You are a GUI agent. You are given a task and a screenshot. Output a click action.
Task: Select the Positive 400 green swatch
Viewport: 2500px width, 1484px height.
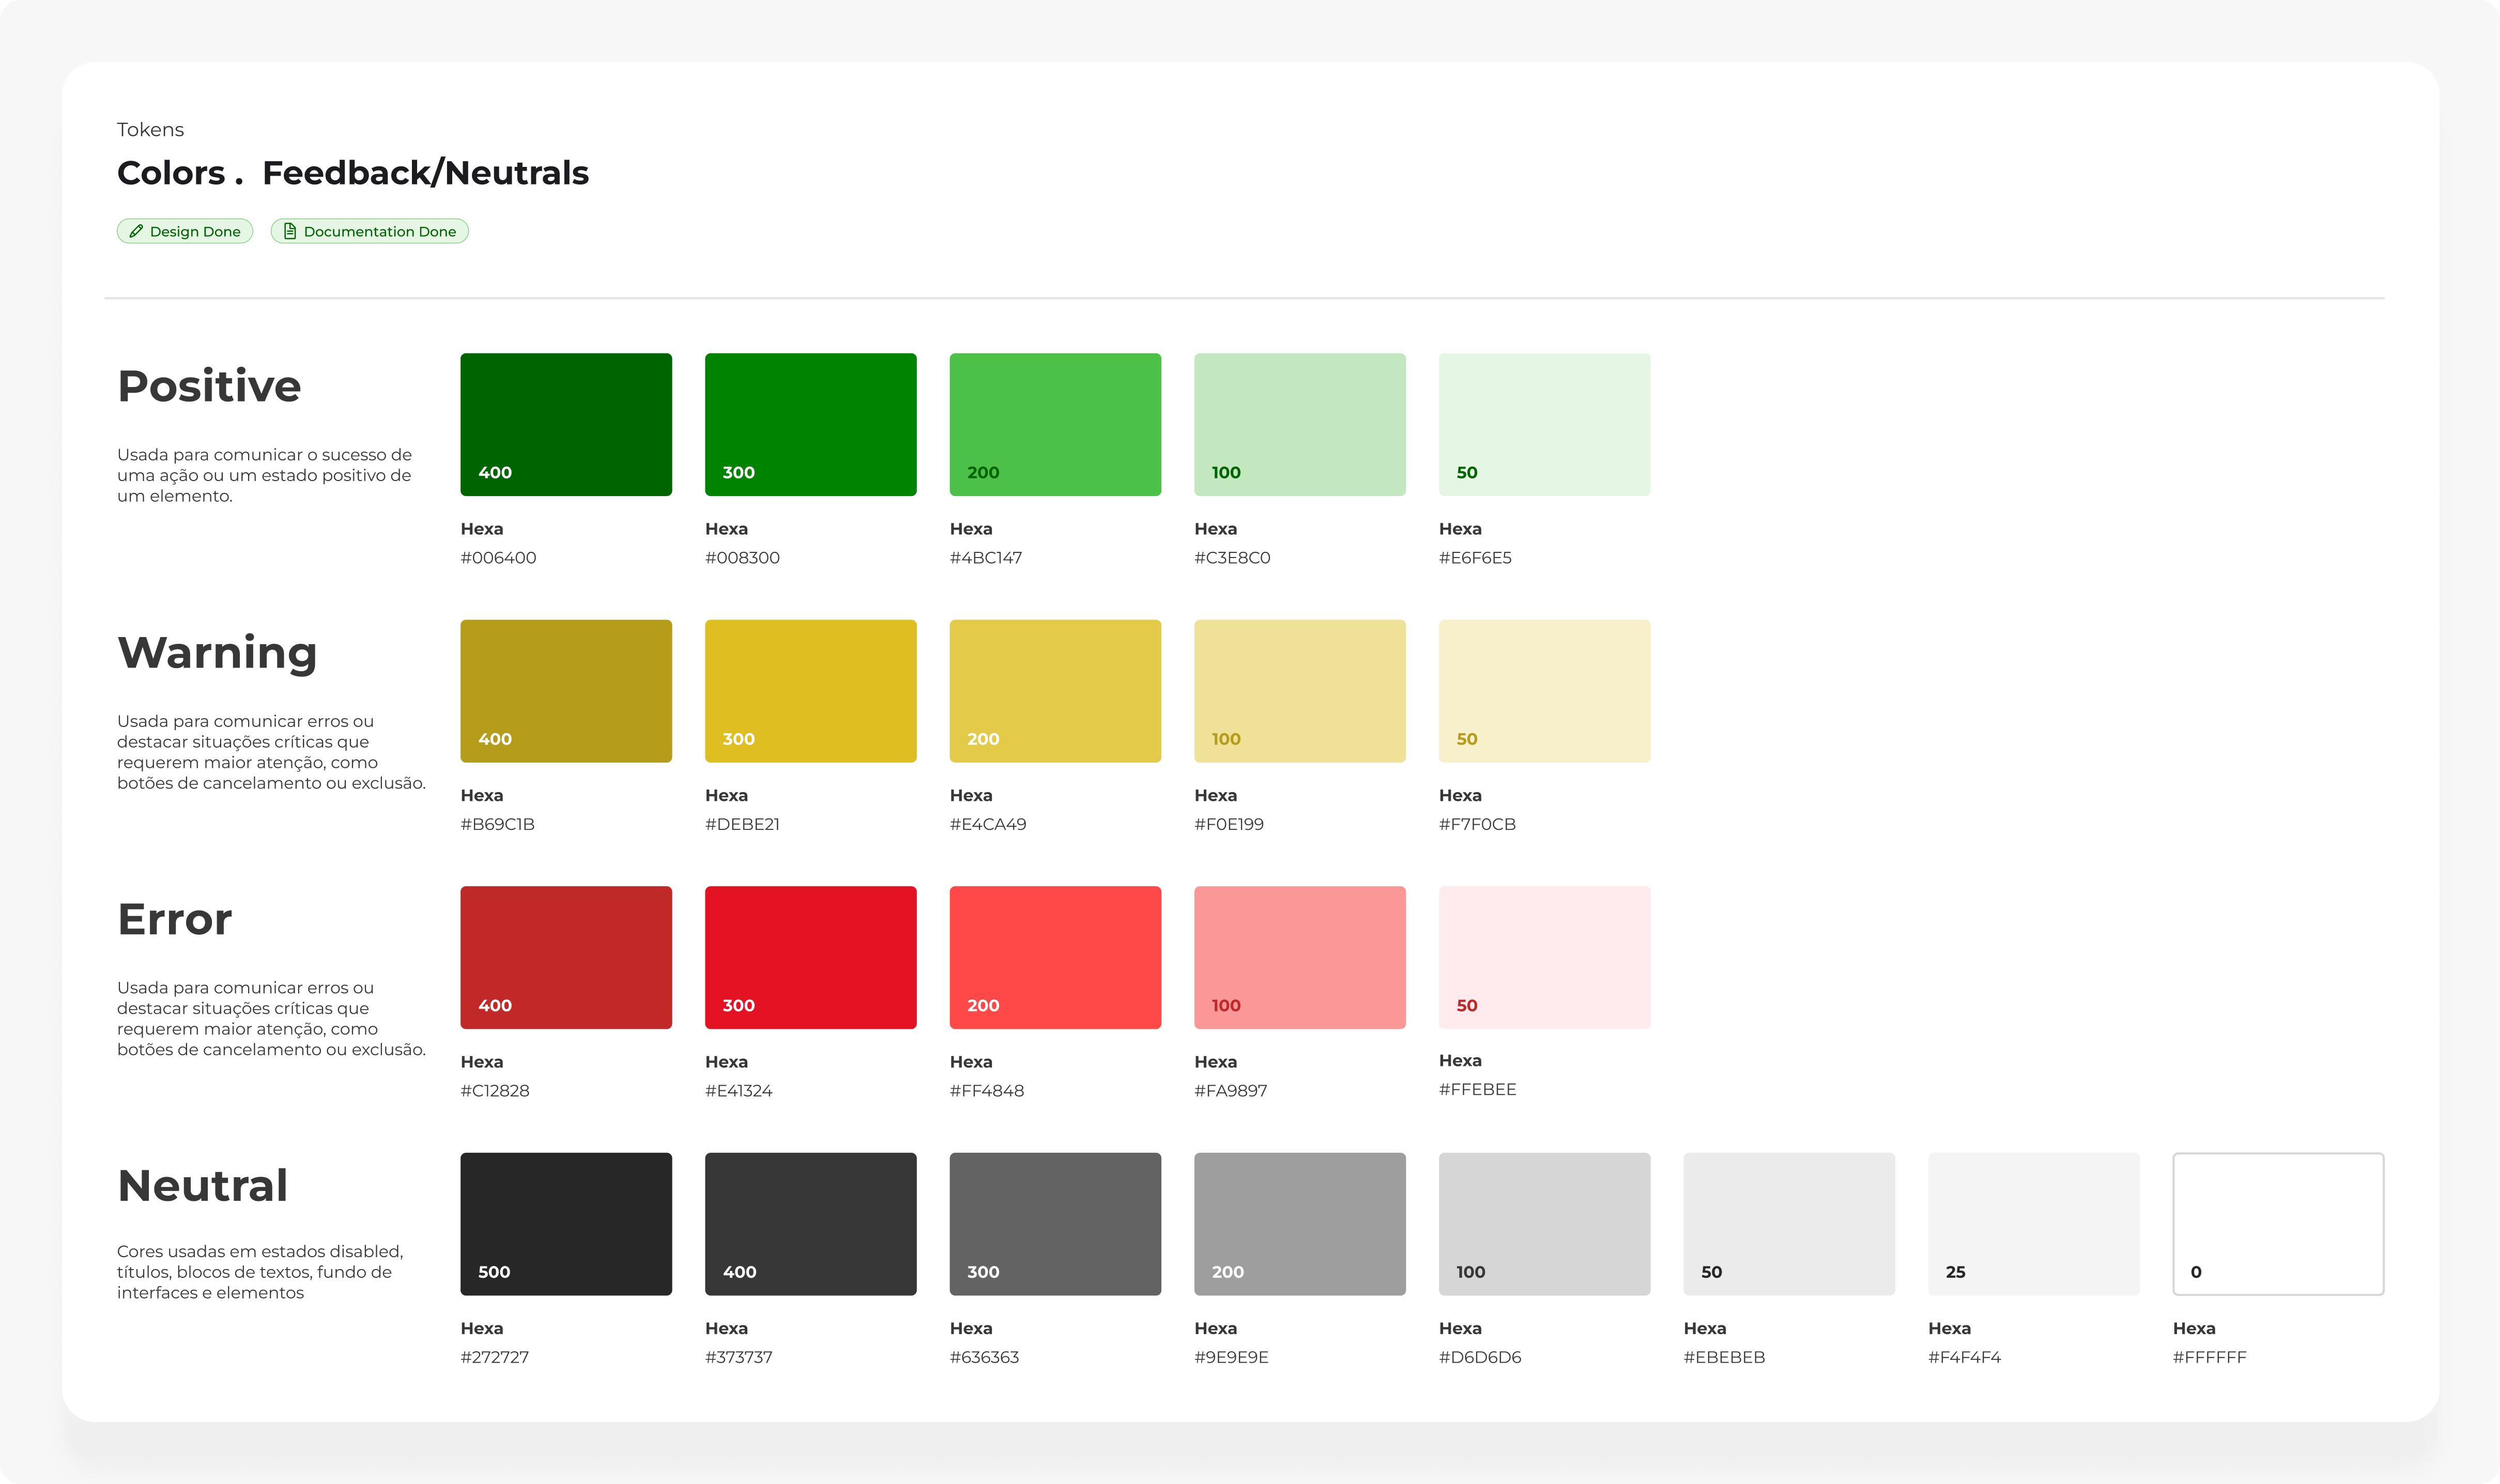(566, 424)
